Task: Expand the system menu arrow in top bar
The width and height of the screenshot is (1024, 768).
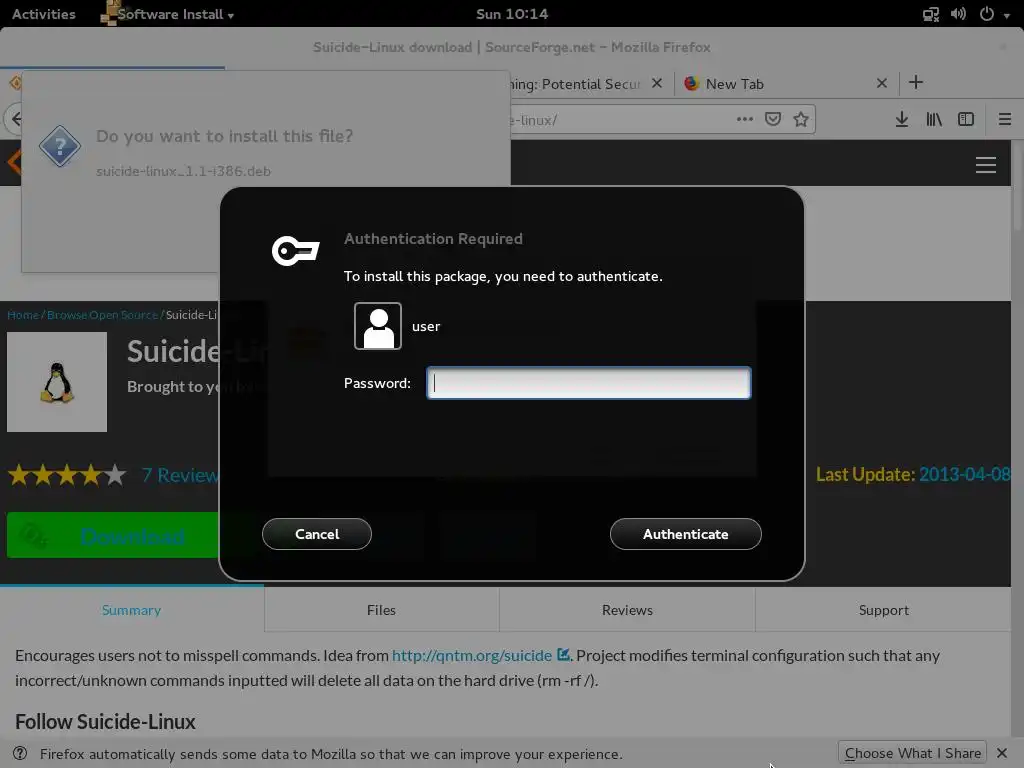Action: 1007,15
